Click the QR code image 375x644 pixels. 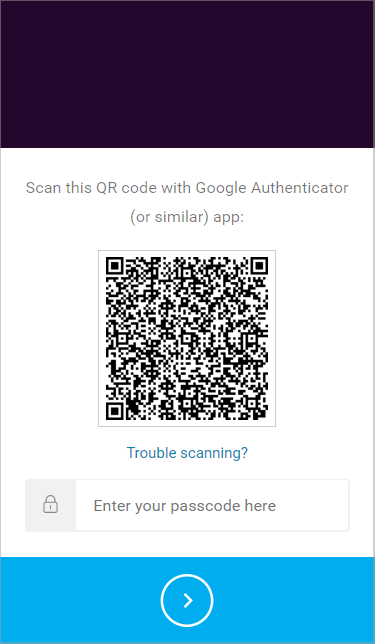(x=187, y=338)
